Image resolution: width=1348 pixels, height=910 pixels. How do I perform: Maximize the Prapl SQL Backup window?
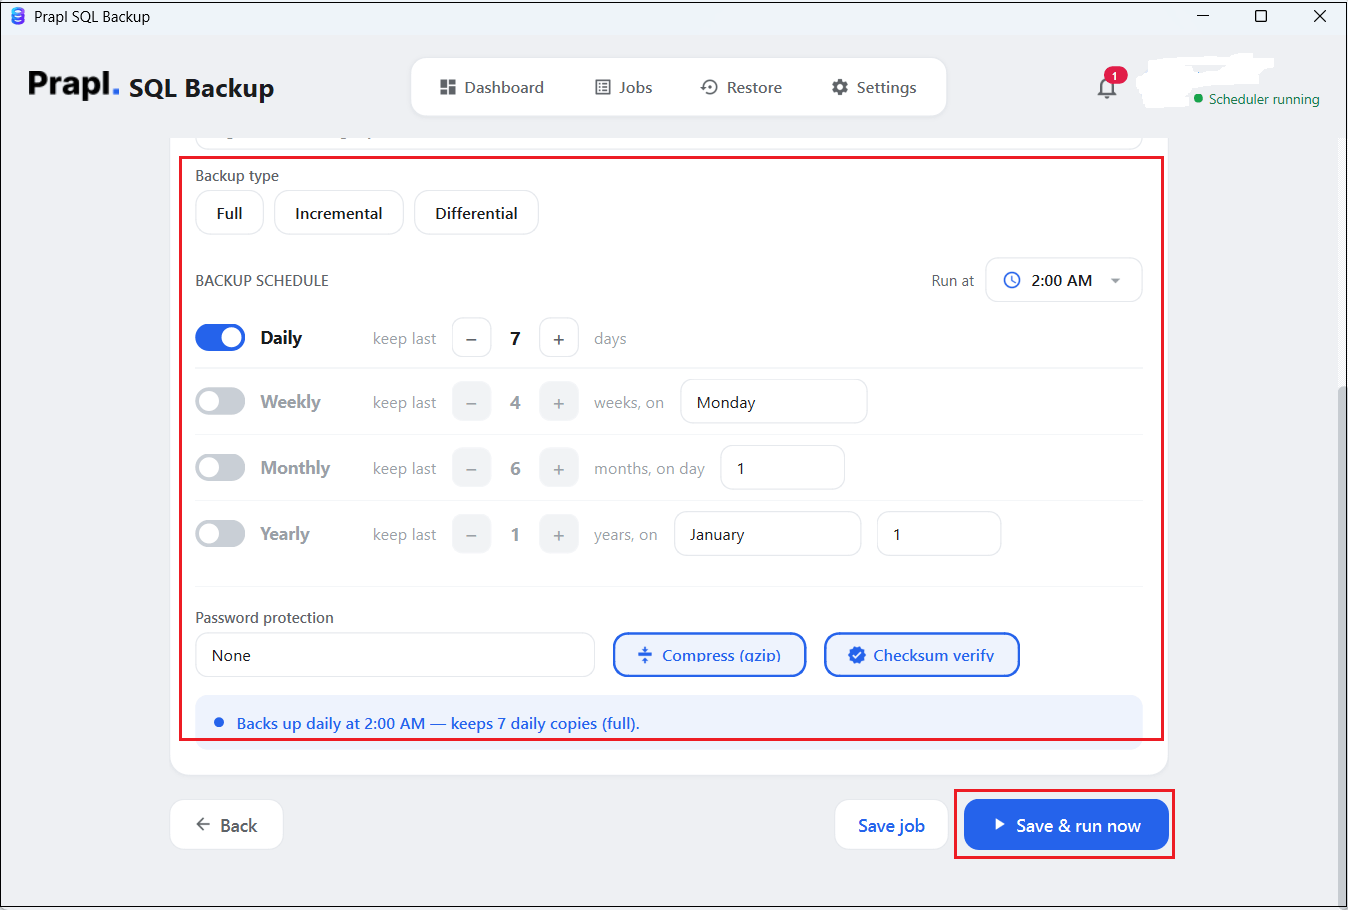coord(1261,16)
